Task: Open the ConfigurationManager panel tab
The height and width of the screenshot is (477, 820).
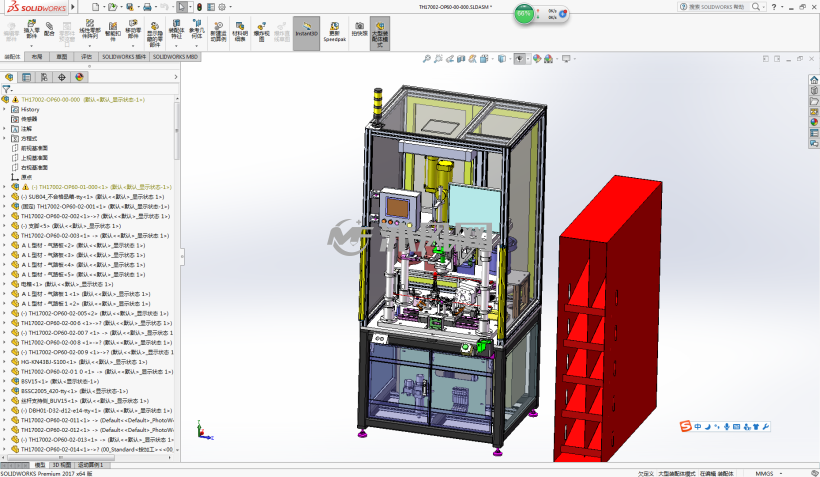Action: 44,77
